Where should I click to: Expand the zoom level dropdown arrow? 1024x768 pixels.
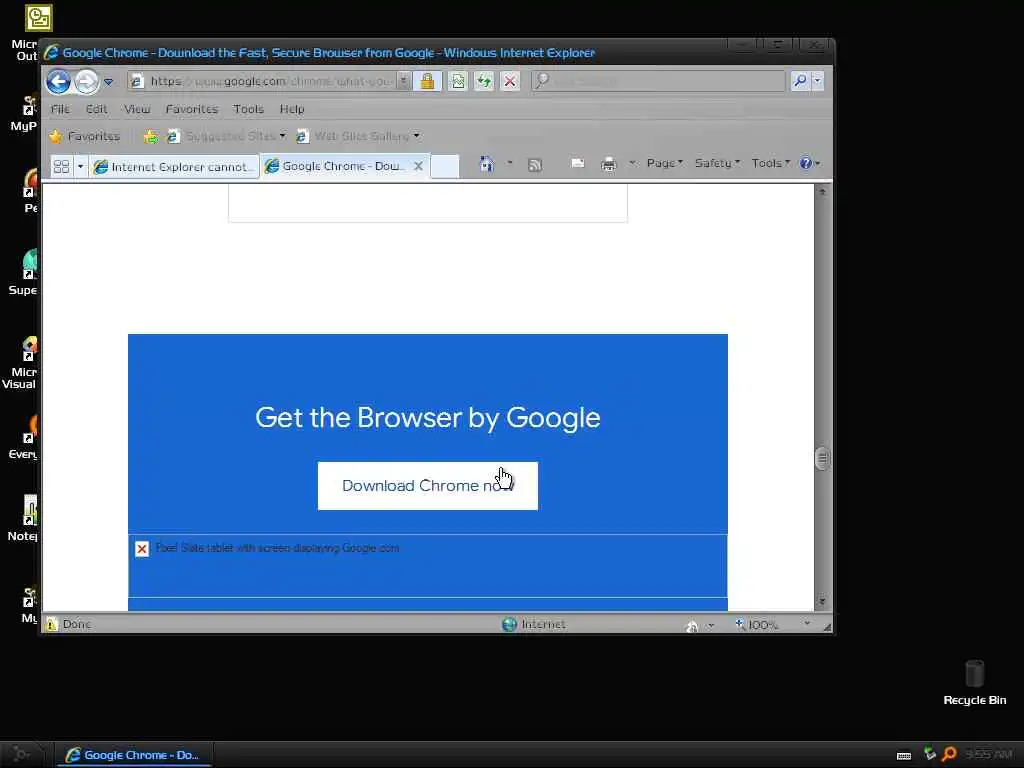click(807, 624)
